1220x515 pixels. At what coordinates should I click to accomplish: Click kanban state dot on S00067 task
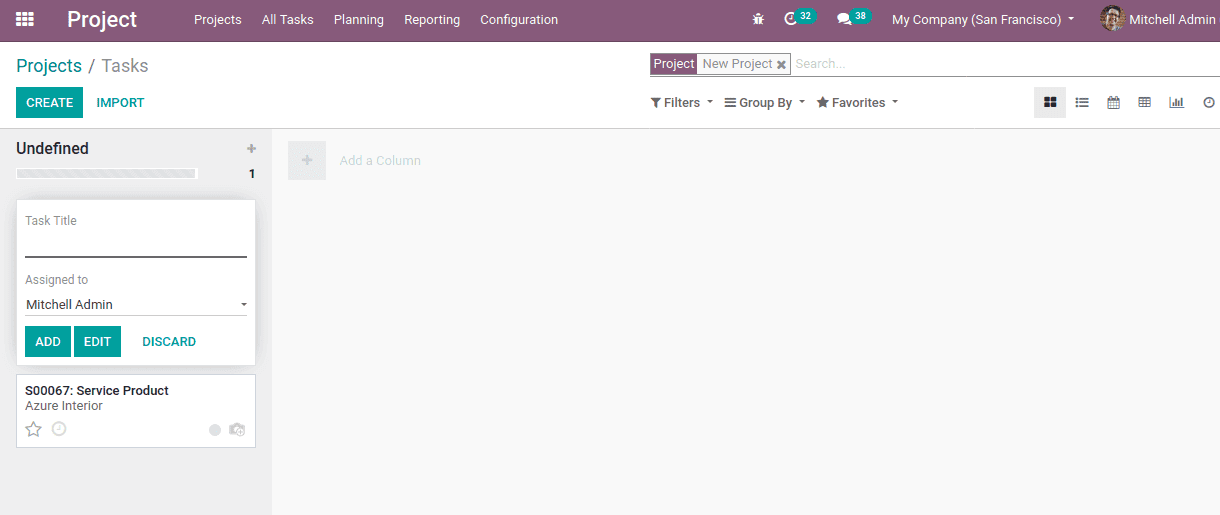[215, 430]
